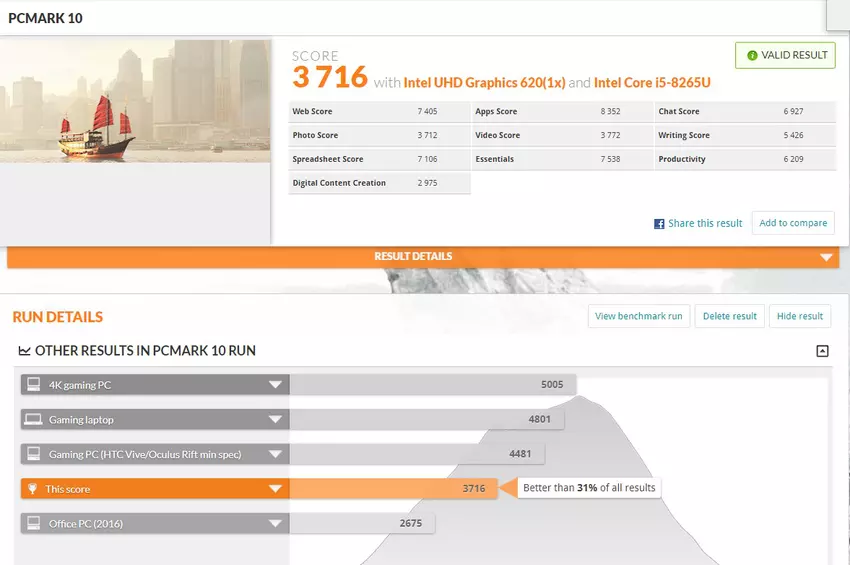Expand the Gaming laptop dropdown arrow
This screenshot has height=565, width=850.
click(274, 420)
